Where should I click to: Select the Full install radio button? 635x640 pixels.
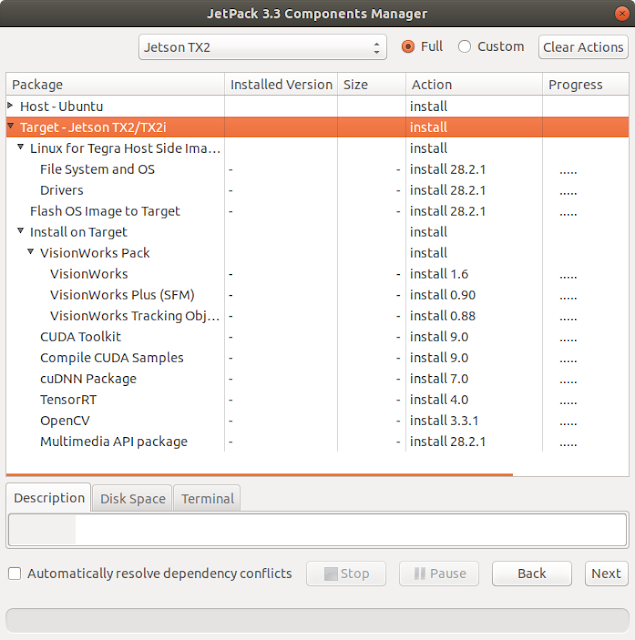tap(408, 47)
